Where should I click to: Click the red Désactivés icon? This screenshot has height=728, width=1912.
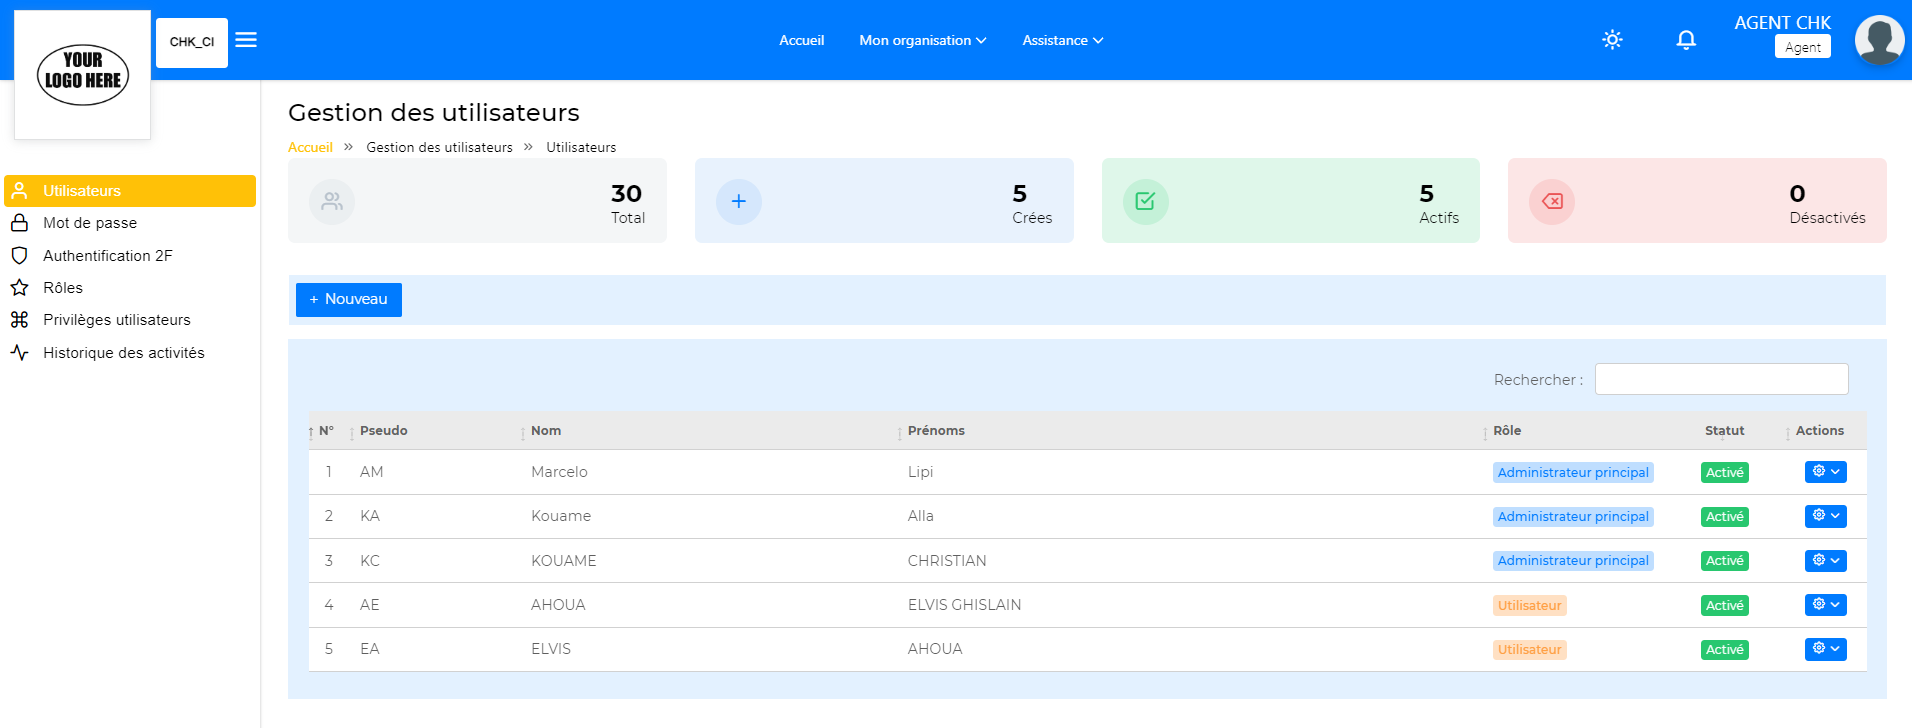click(x=1552, y=202)
